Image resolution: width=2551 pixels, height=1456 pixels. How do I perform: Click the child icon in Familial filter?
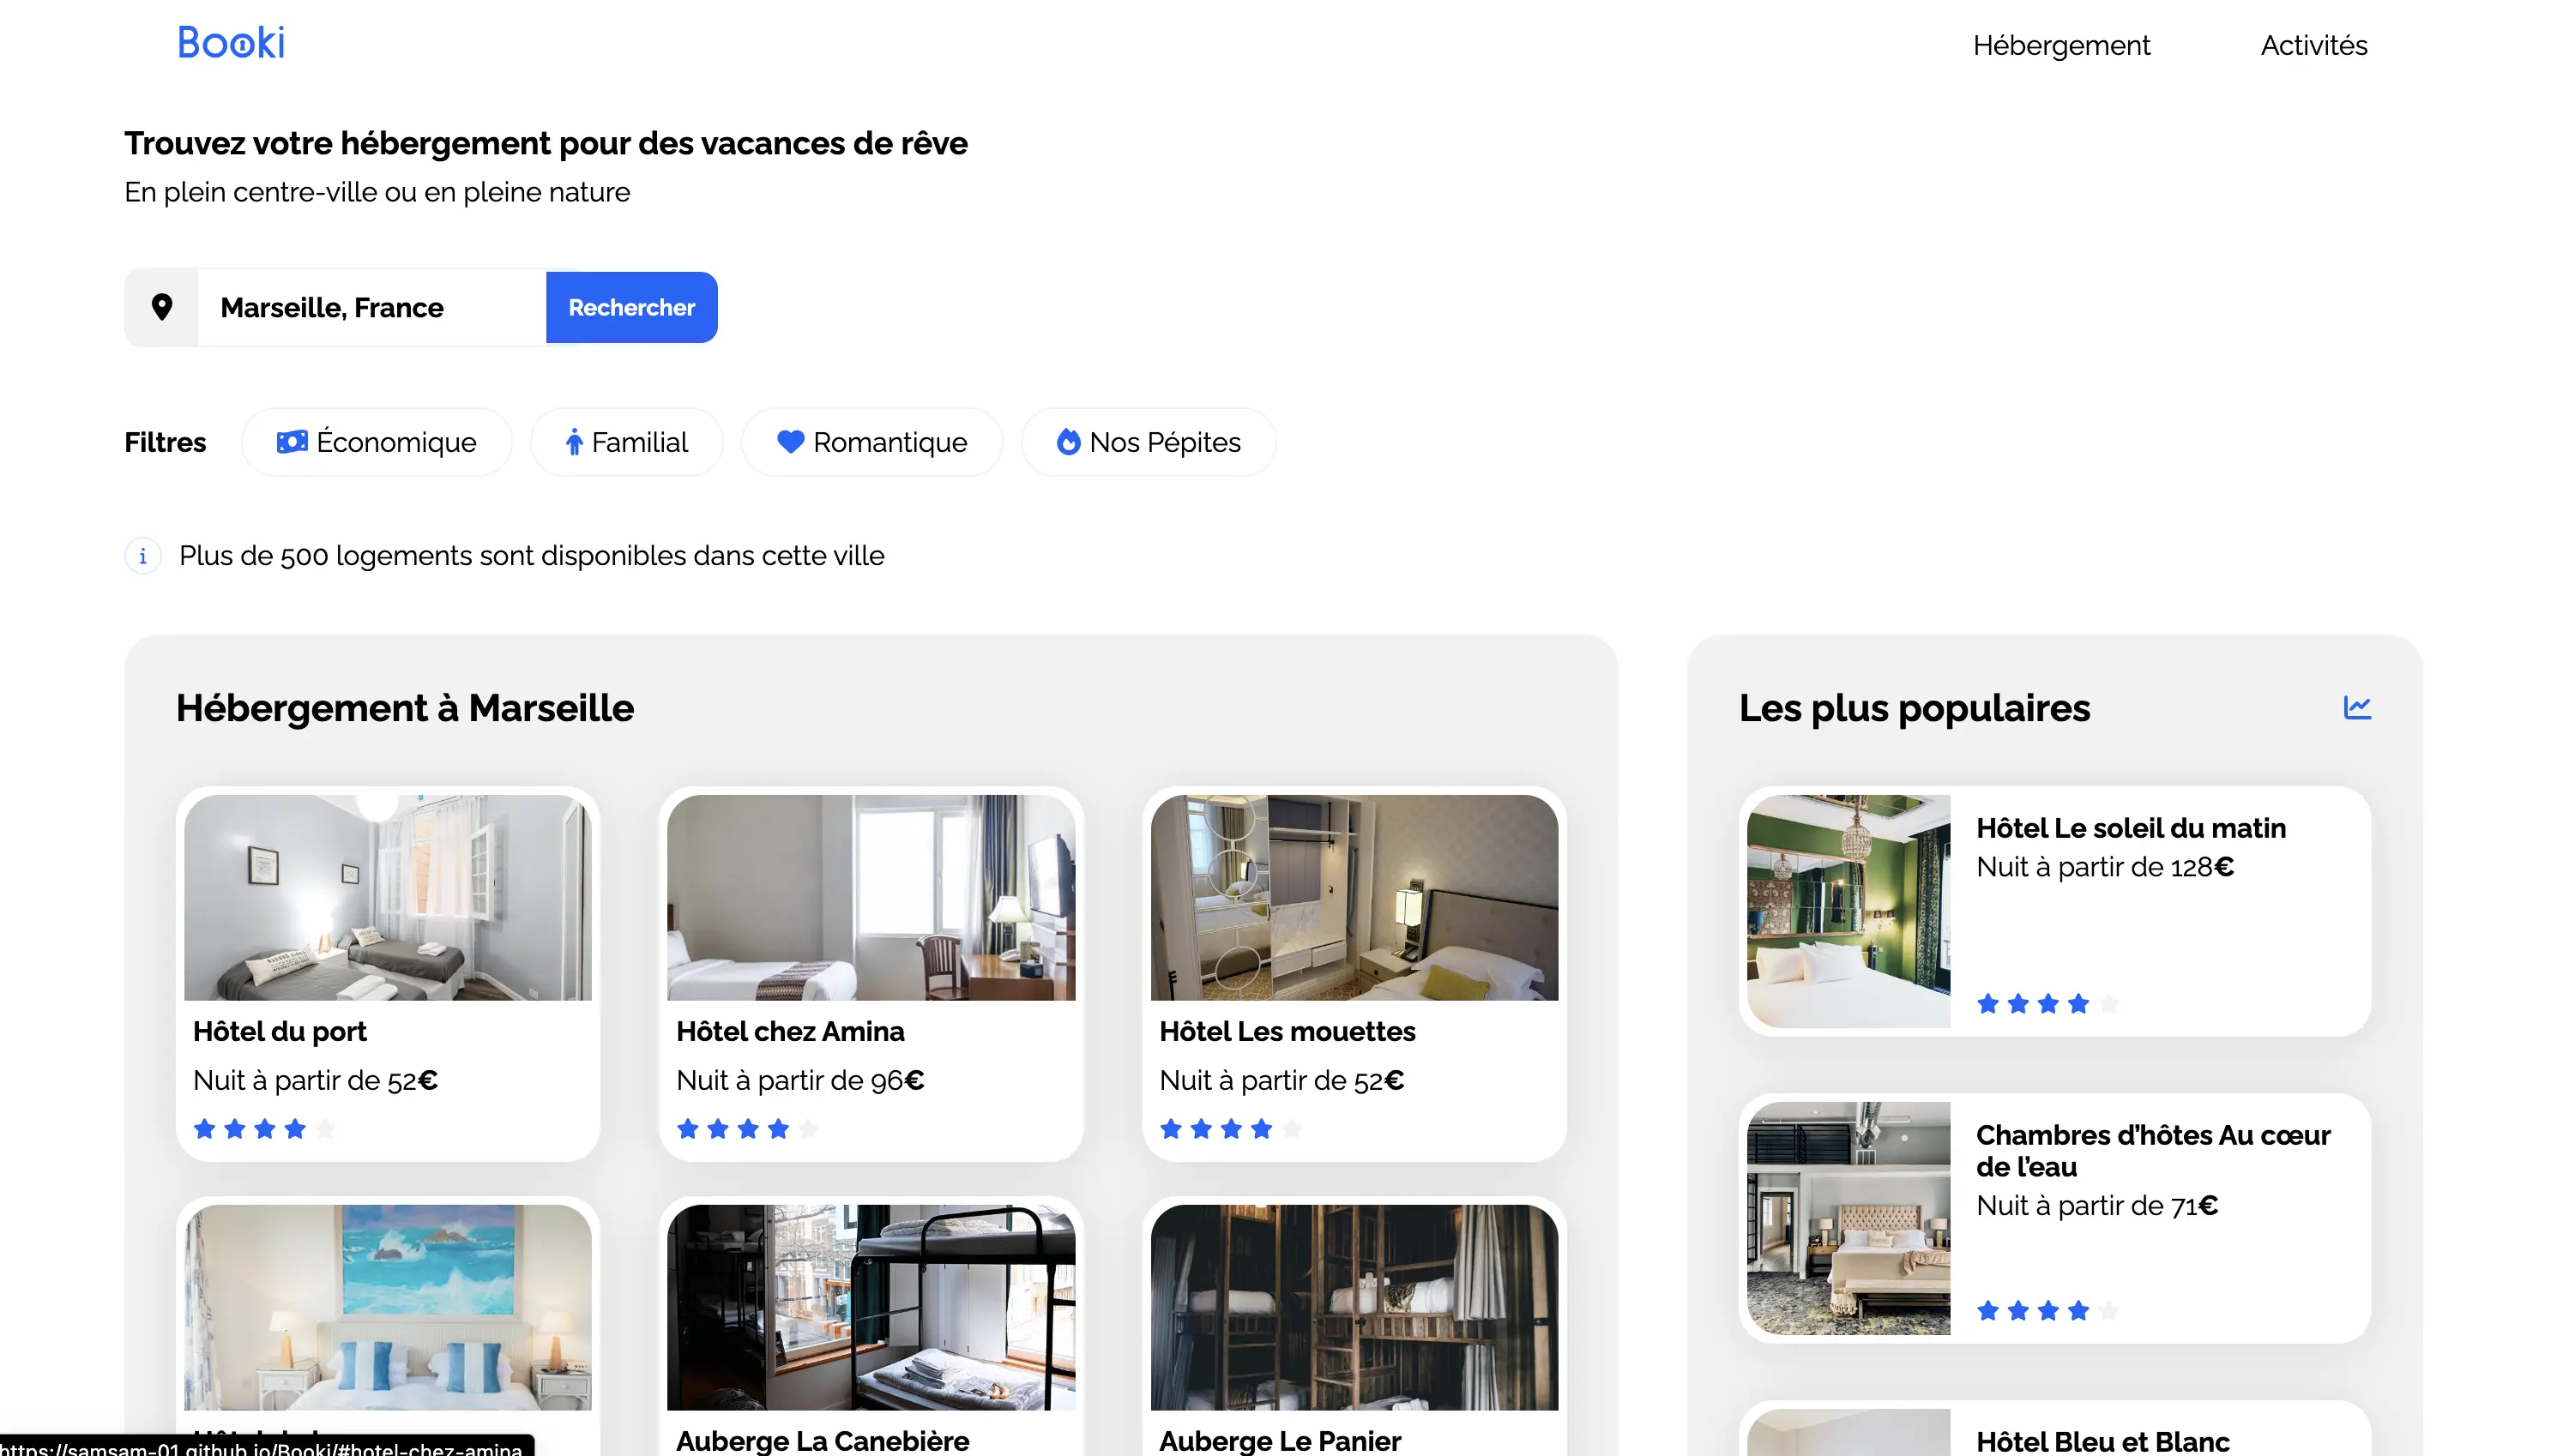[574, 442]
